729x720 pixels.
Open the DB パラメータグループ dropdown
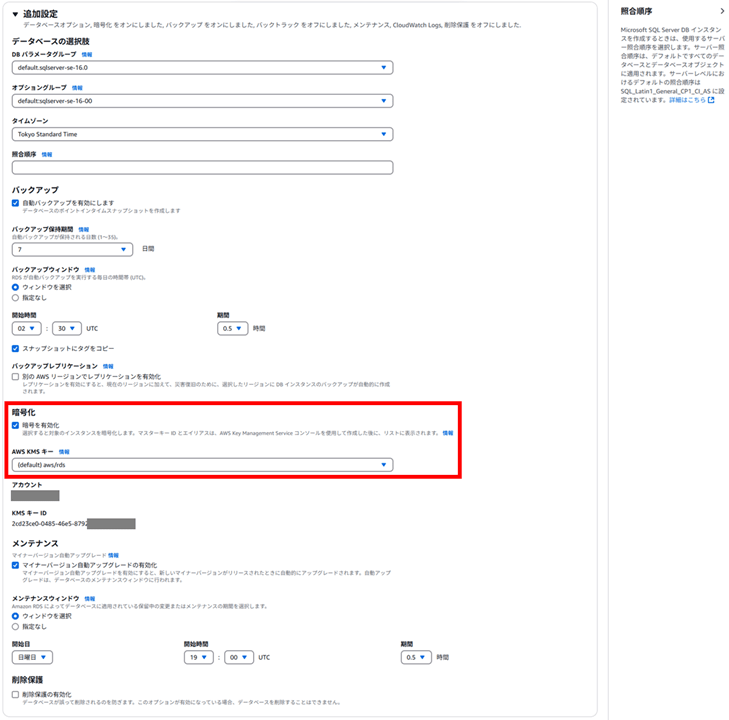(202, 67)
